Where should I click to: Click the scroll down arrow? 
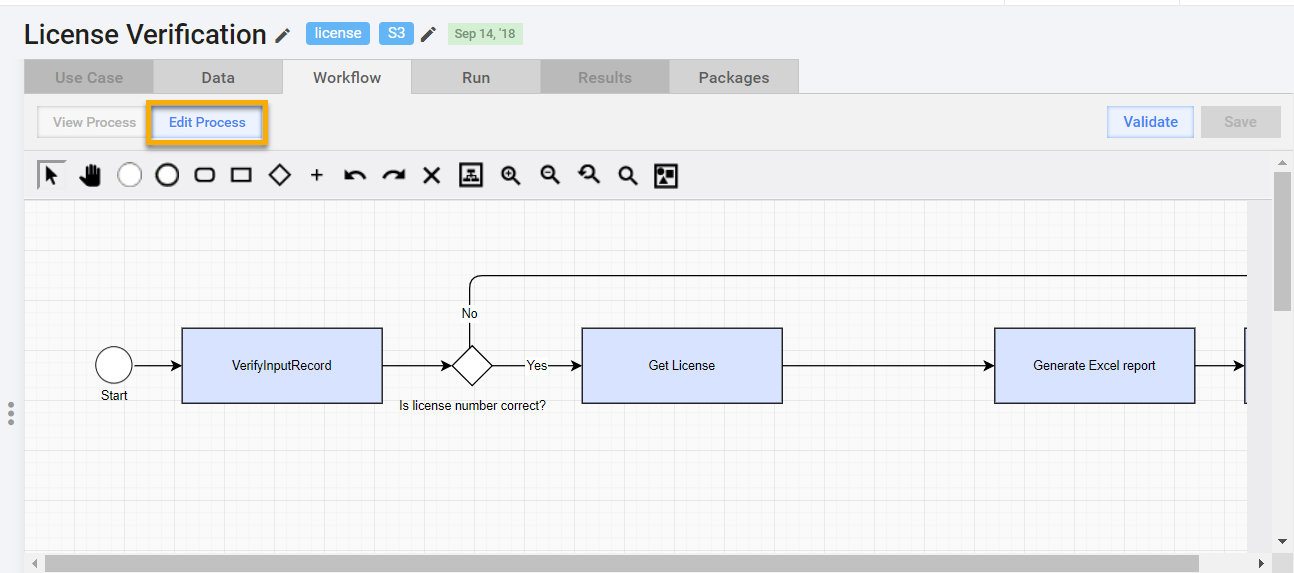tap(1283, 541)
